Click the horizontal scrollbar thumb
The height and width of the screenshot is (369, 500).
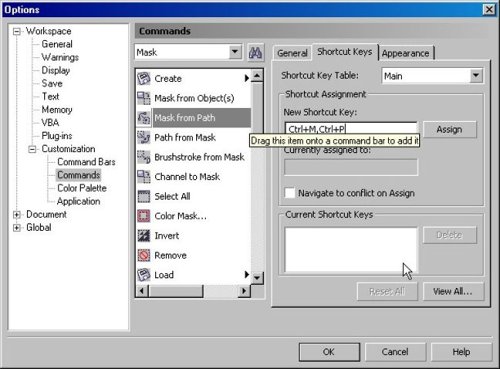point(176,291)
